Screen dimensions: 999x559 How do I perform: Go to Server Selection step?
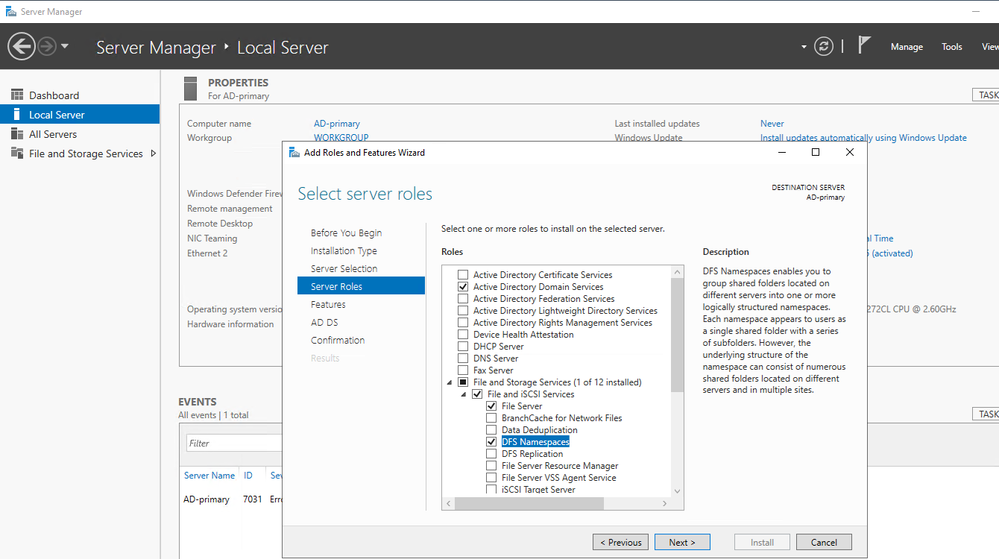[344, 268]
